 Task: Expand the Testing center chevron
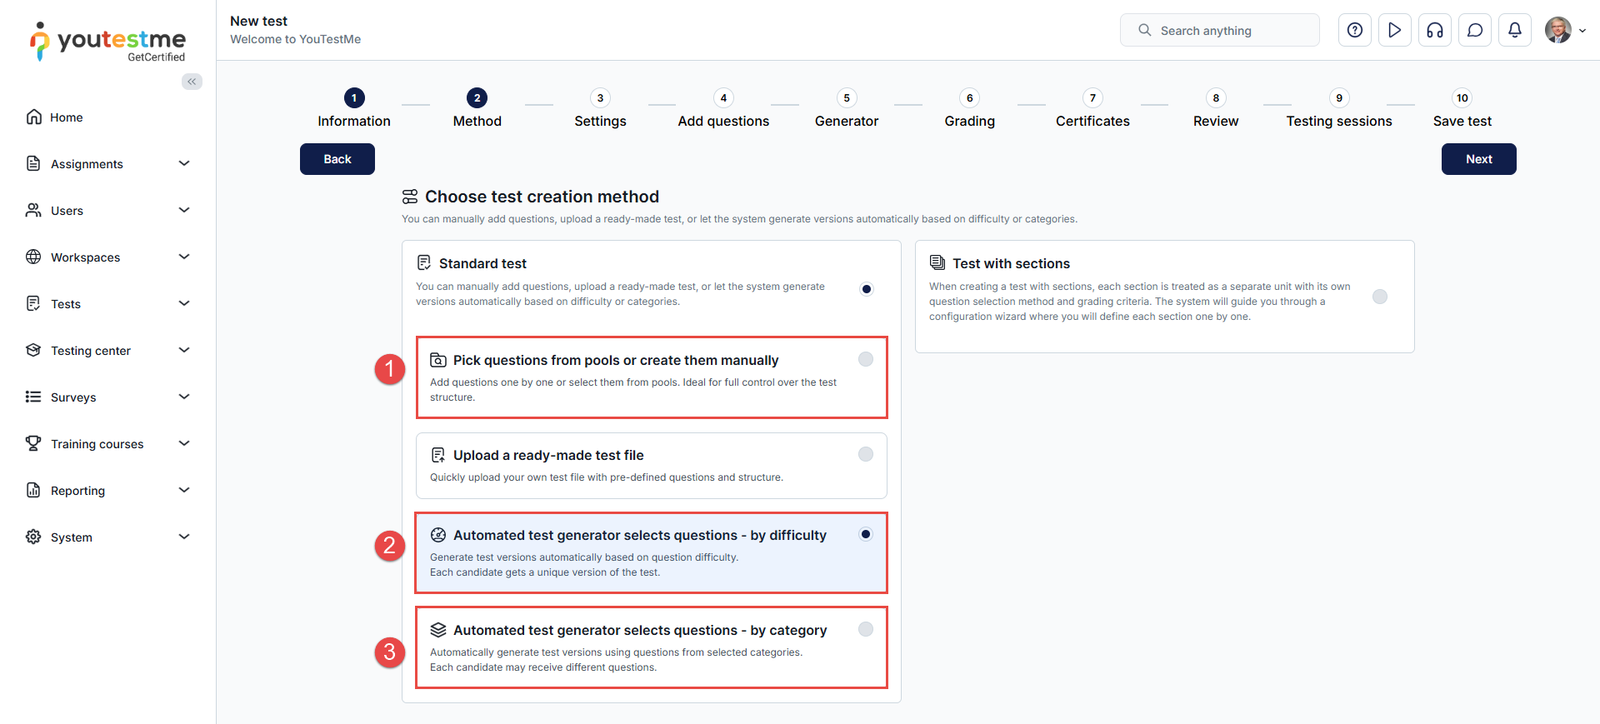coord(184,350)
